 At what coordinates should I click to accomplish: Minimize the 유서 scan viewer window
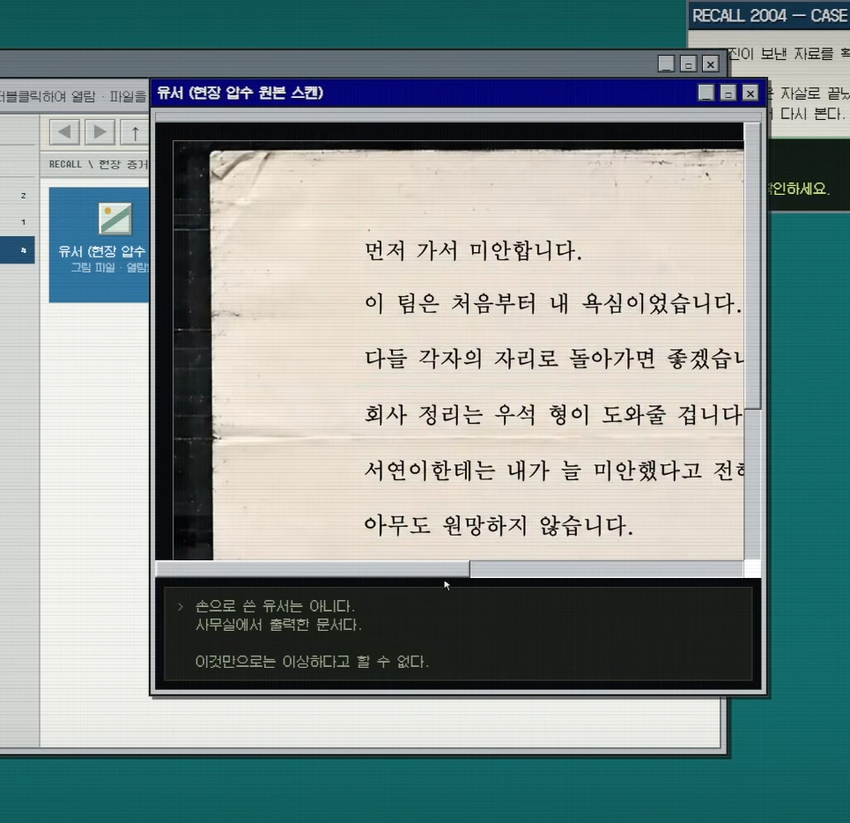[706, 93]
